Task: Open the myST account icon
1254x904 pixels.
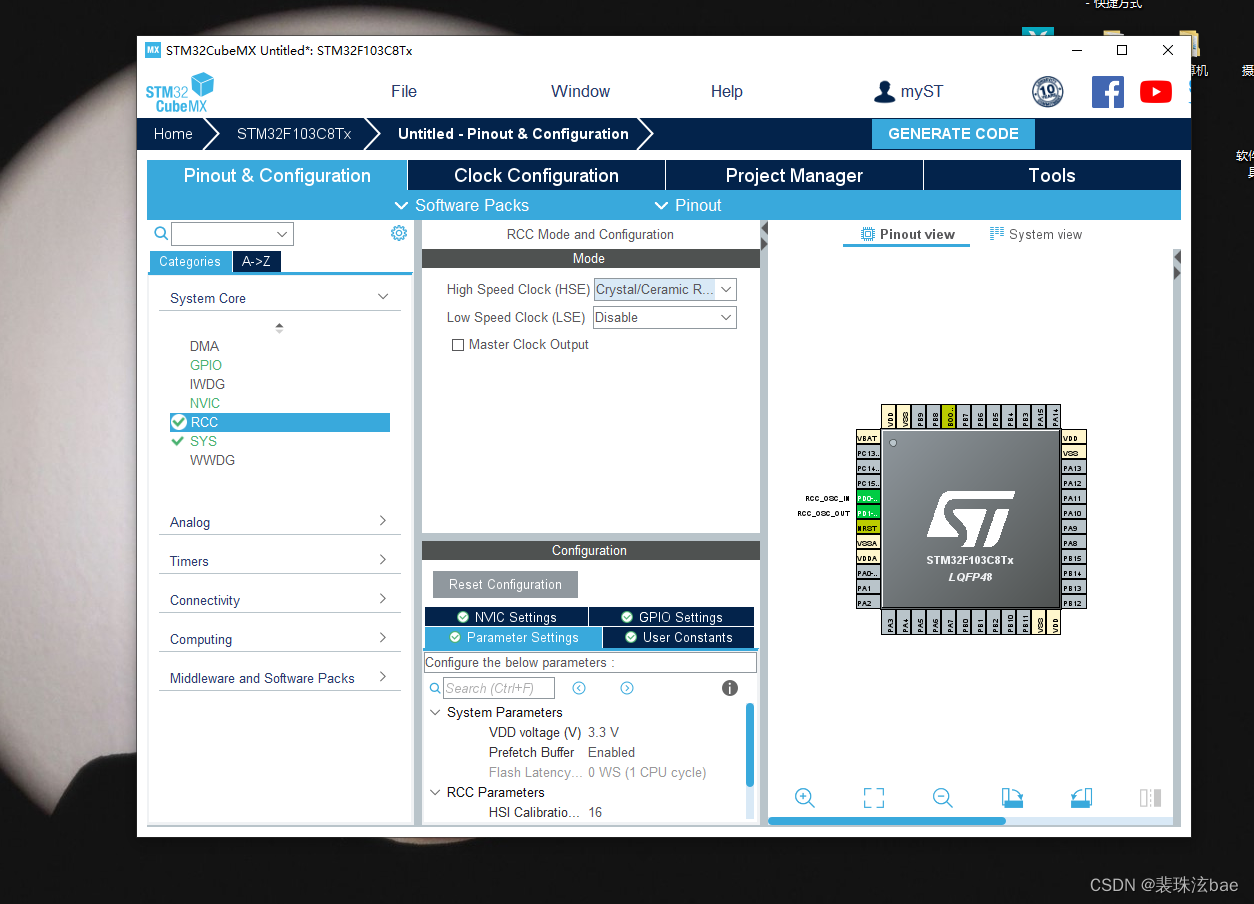Action: tap(884, 92)
